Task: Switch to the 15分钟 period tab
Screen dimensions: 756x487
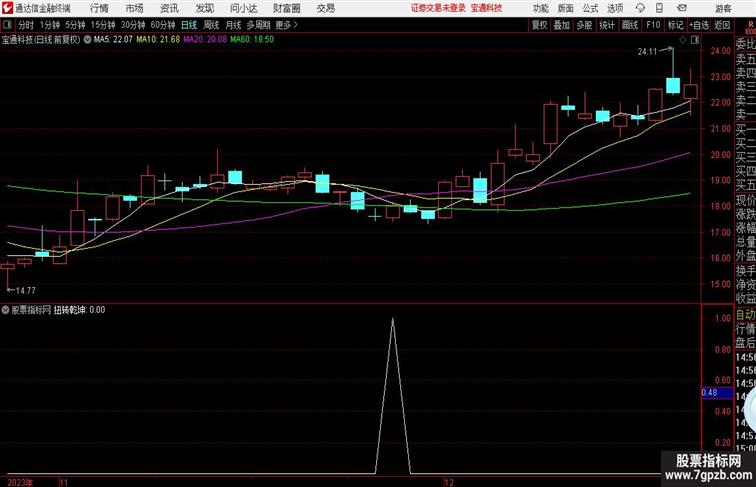Action: pos(103,25)
